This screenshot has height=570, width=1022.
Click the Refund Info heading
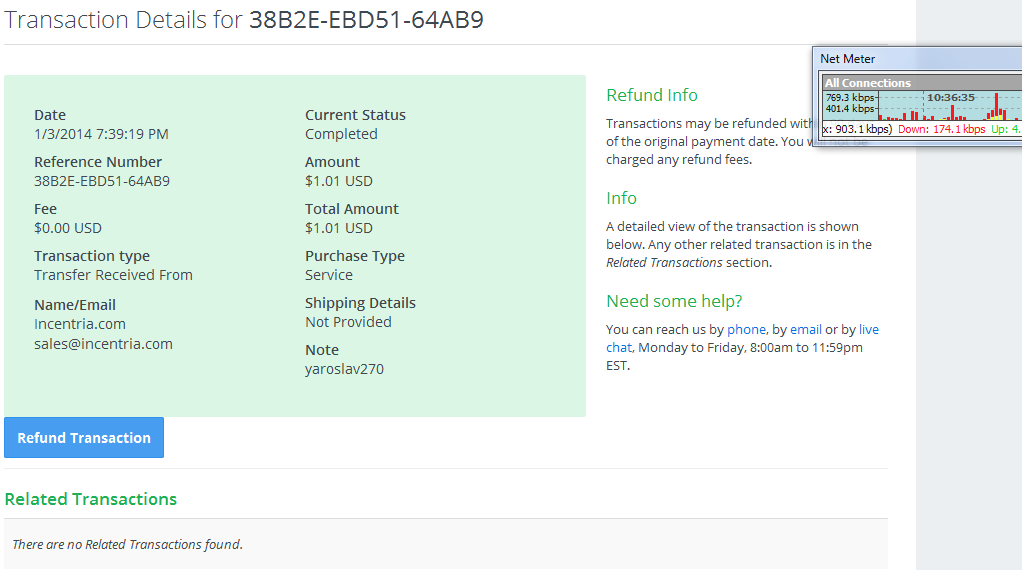tap(652, 95)
